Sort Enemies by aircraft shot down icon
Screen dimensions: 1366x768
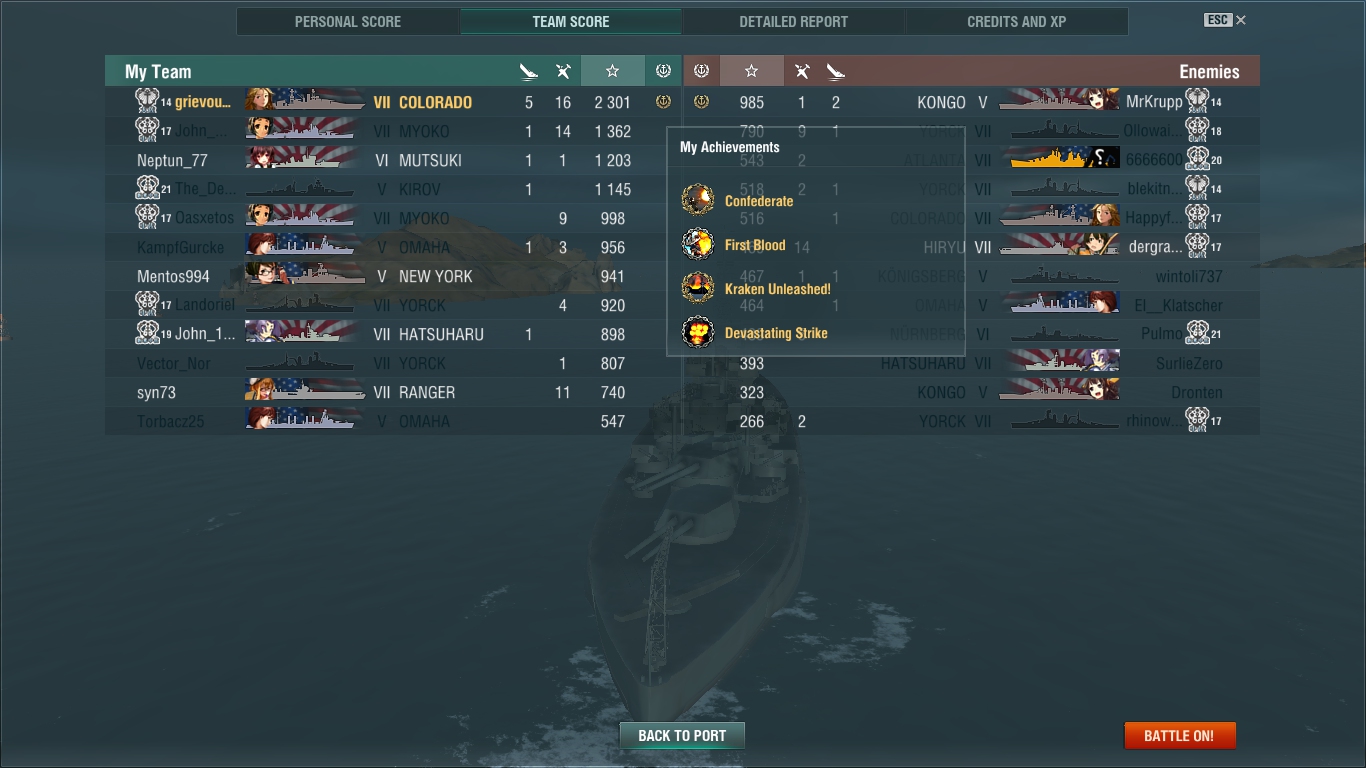point(802,71)
